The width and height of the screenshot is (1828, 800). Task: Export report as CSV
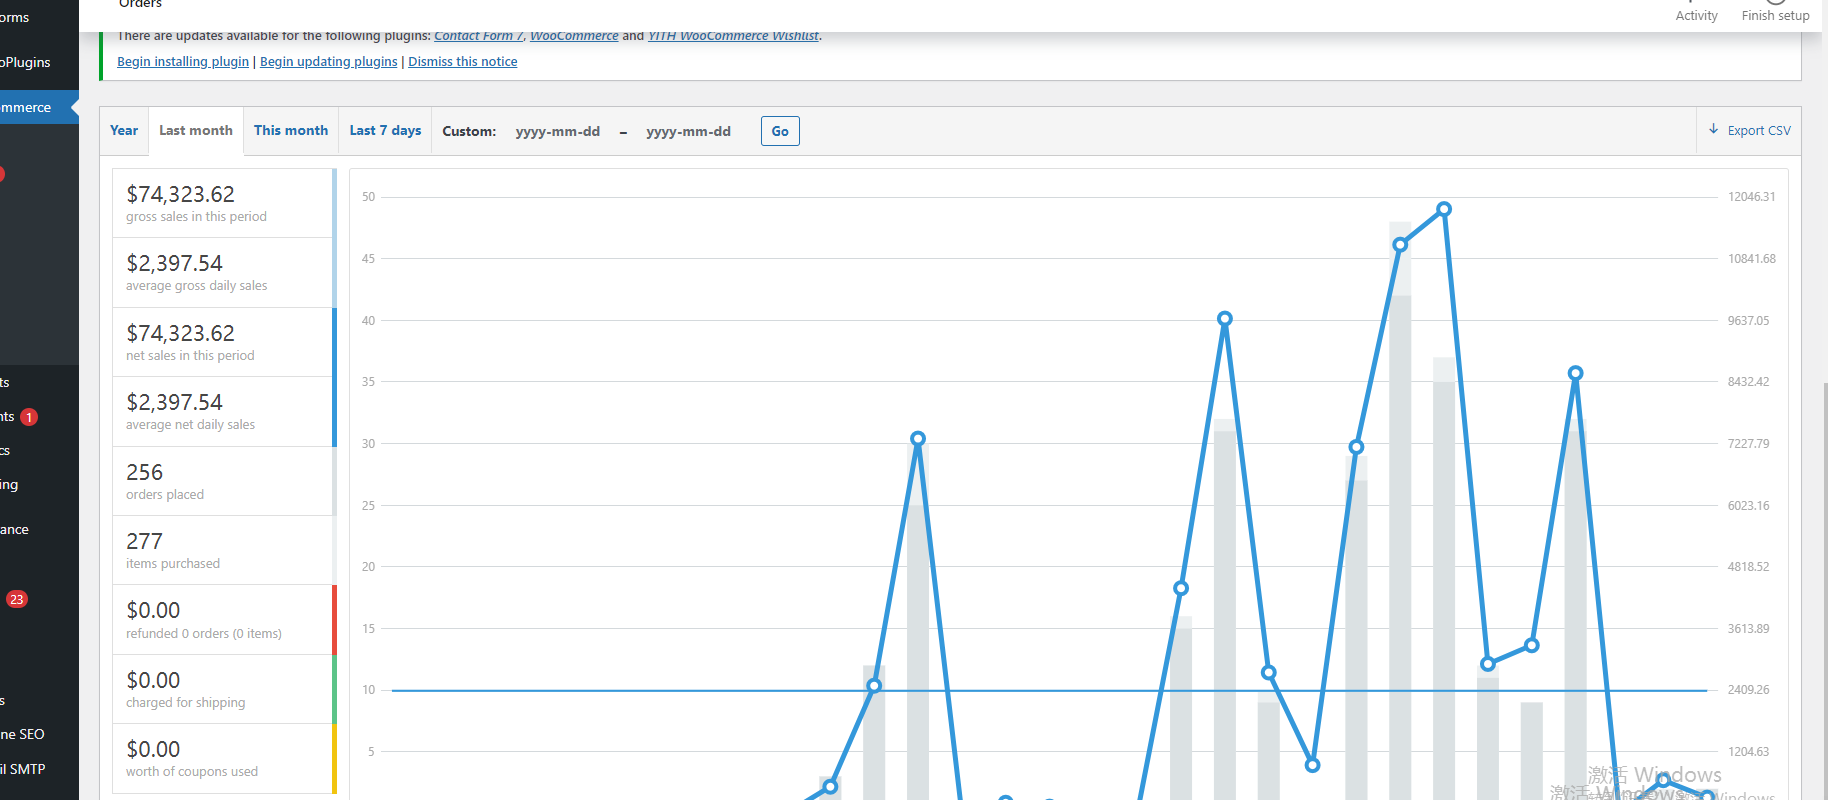tap(1749, 131)
